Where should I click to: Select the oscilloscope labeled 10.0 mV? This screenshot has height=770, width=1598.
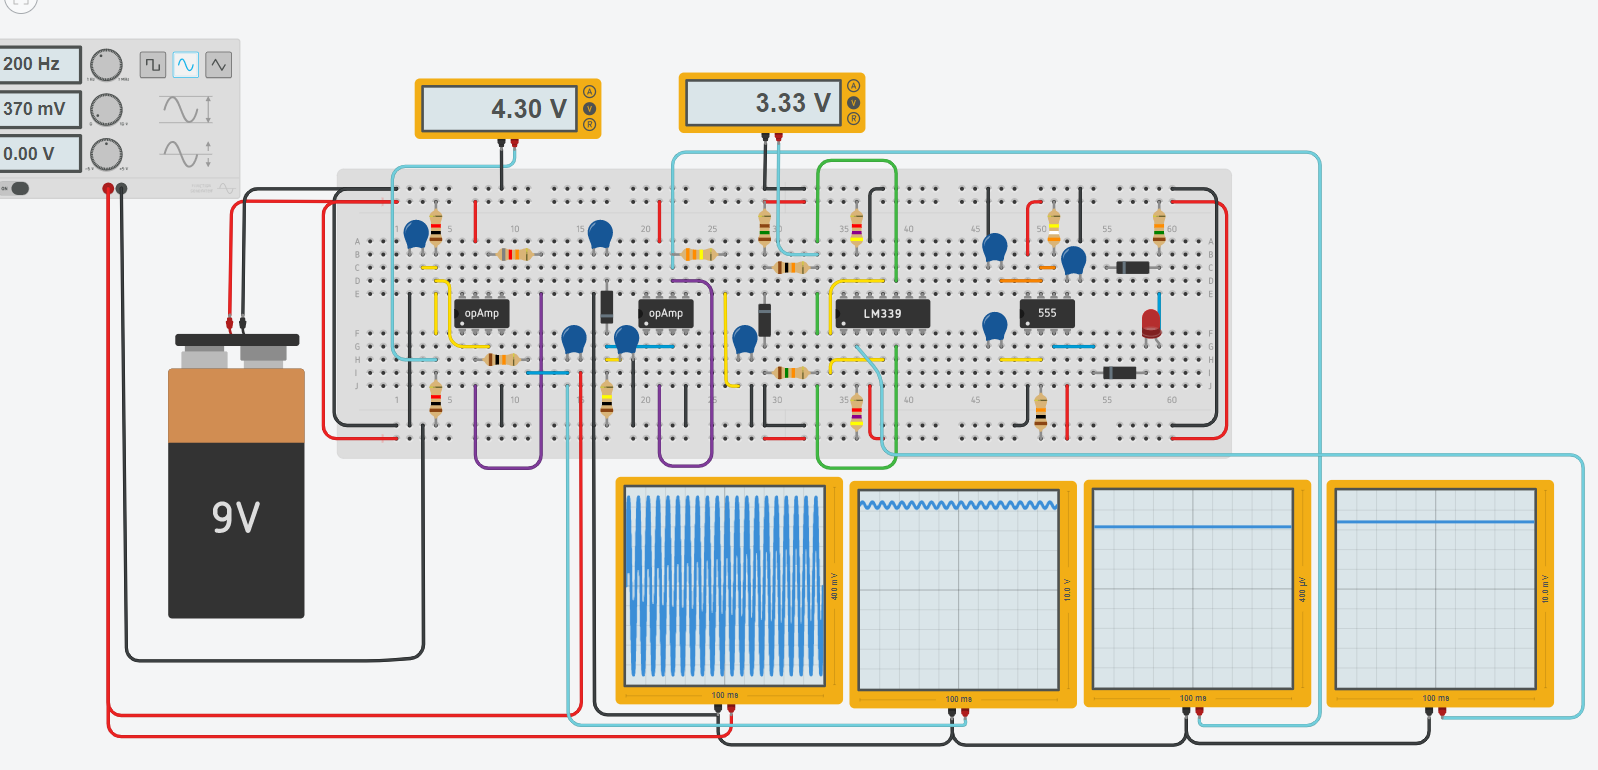1440,594
